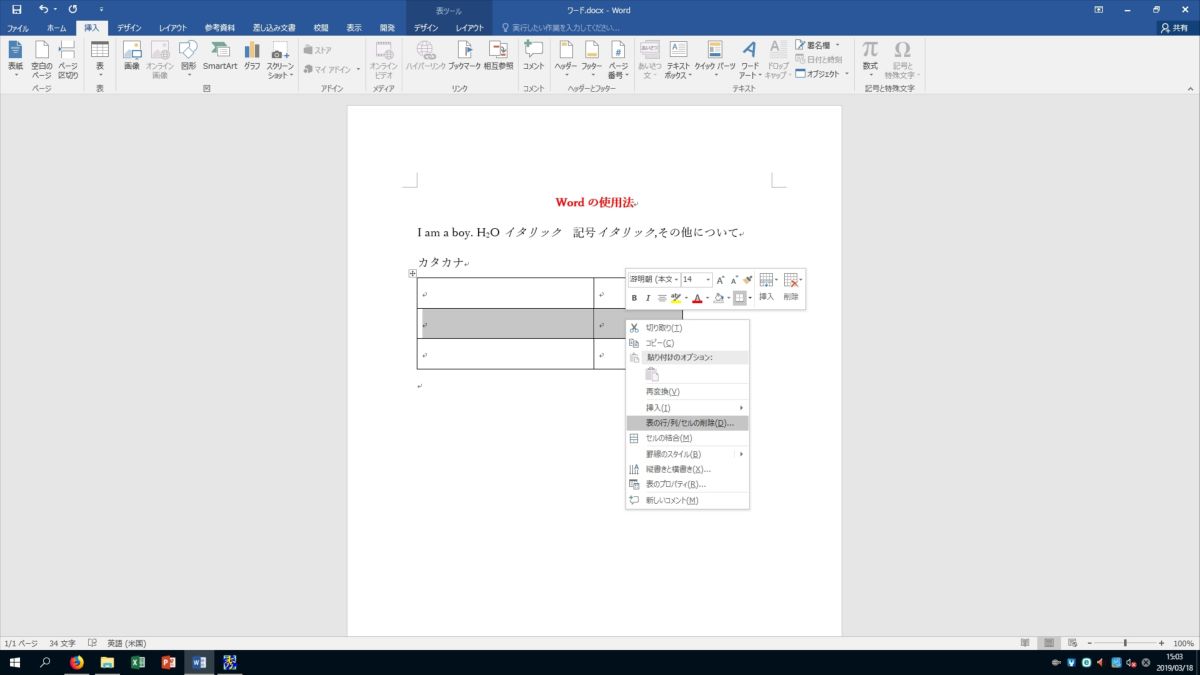Choose コピー (Copy) from context menu

click(687, 343)
